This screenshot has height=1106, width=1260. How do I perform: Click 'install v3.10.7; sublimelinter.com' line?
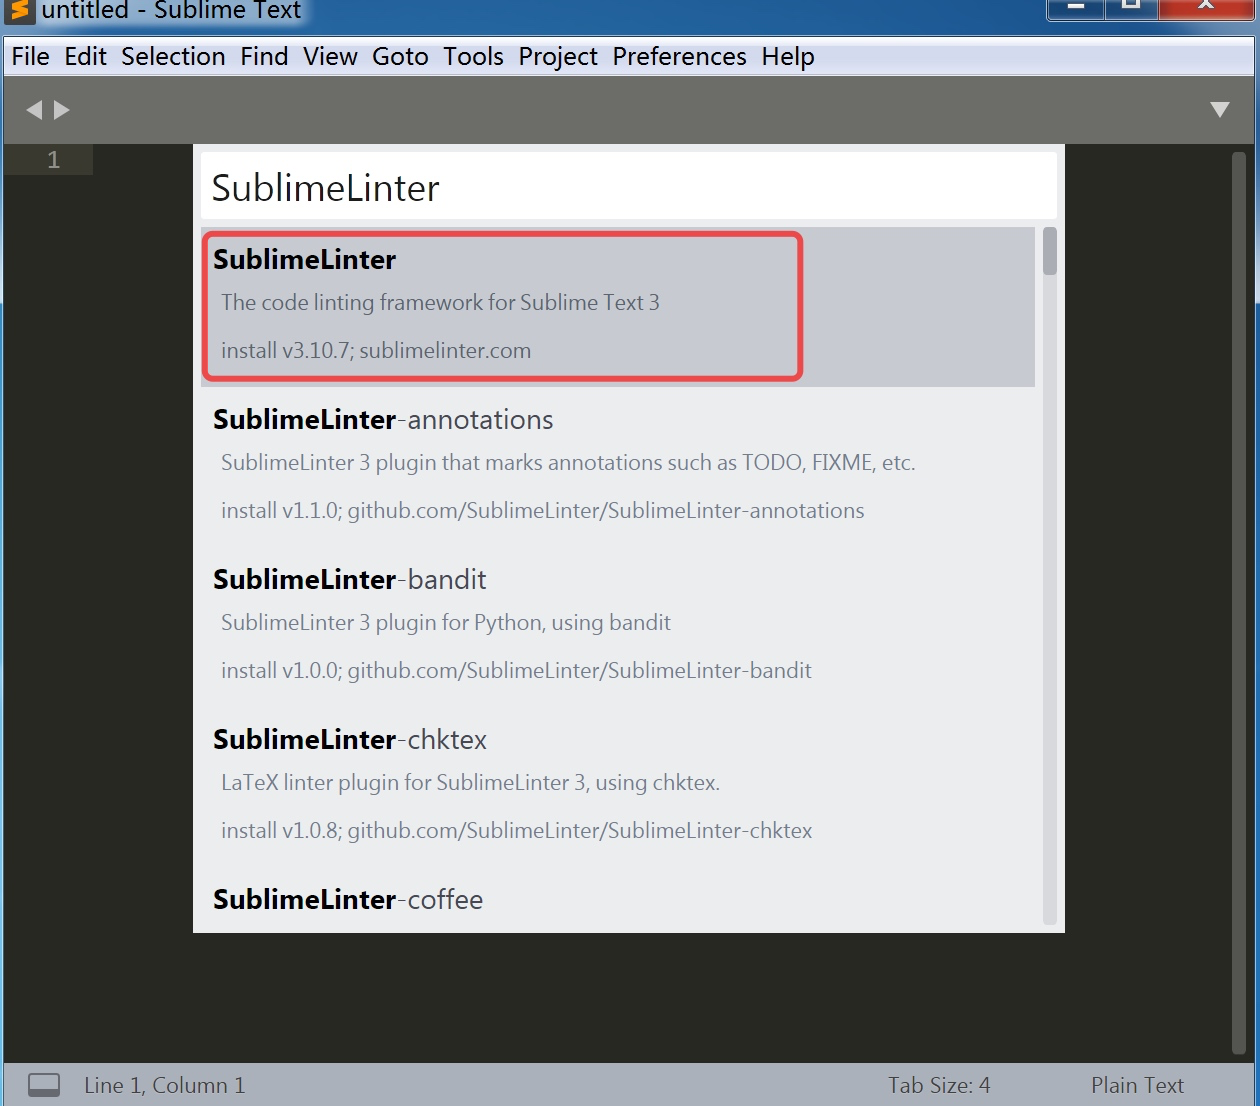click(x=376, y=351)
